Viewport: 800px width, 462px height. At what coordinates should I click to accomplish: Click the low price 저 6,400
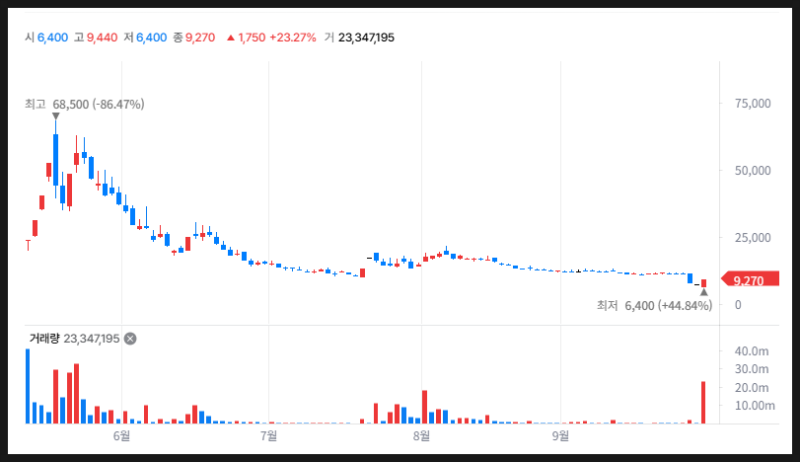145,38
